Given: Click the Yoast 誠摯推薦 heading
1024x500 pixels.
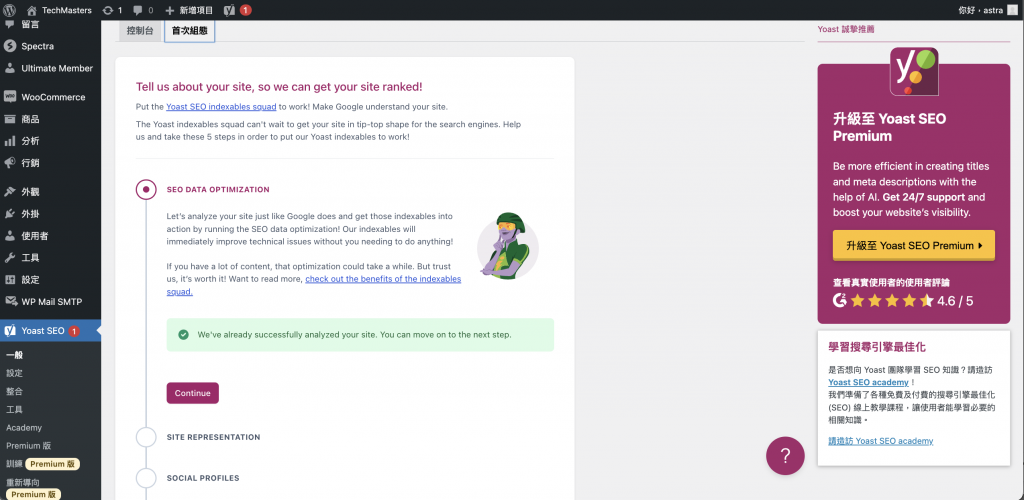Looking at the screenshot, I should coord(846,29).
